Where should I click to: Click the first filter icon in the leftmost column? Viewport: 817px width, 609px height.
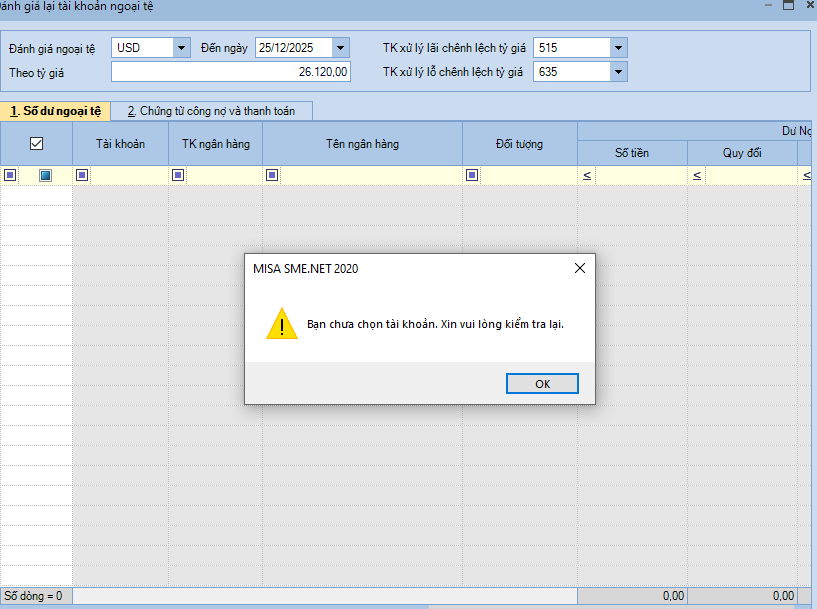(10, 176)
